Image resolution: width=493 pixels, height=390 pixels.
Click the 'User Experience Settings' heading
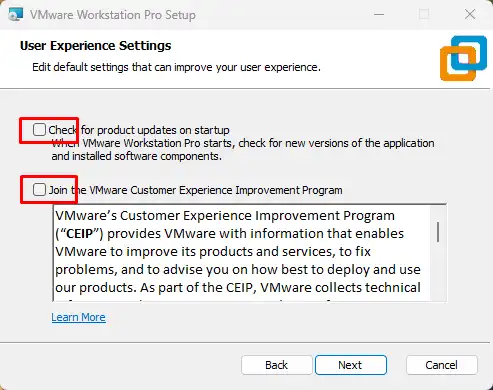click(x=96, y=46)
